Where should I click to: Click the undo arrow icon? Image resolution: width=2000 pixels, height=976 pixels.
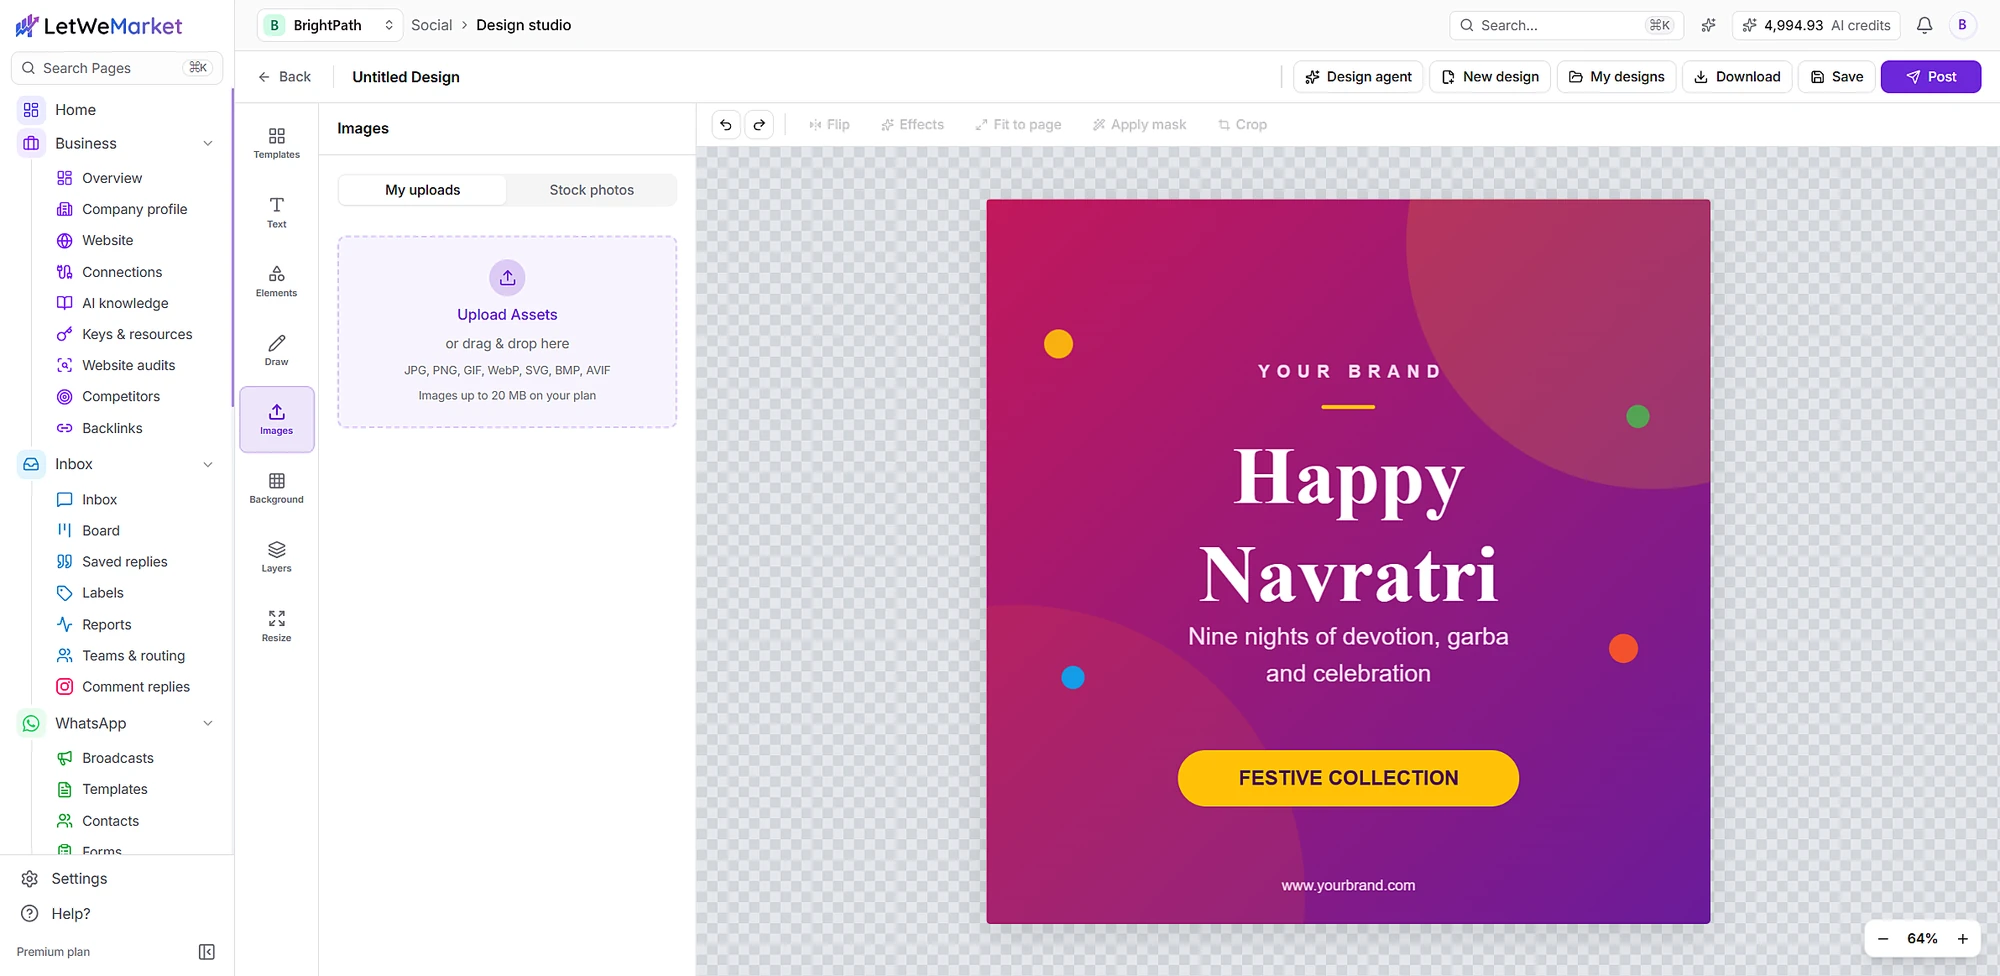click(x=726, y=125)
